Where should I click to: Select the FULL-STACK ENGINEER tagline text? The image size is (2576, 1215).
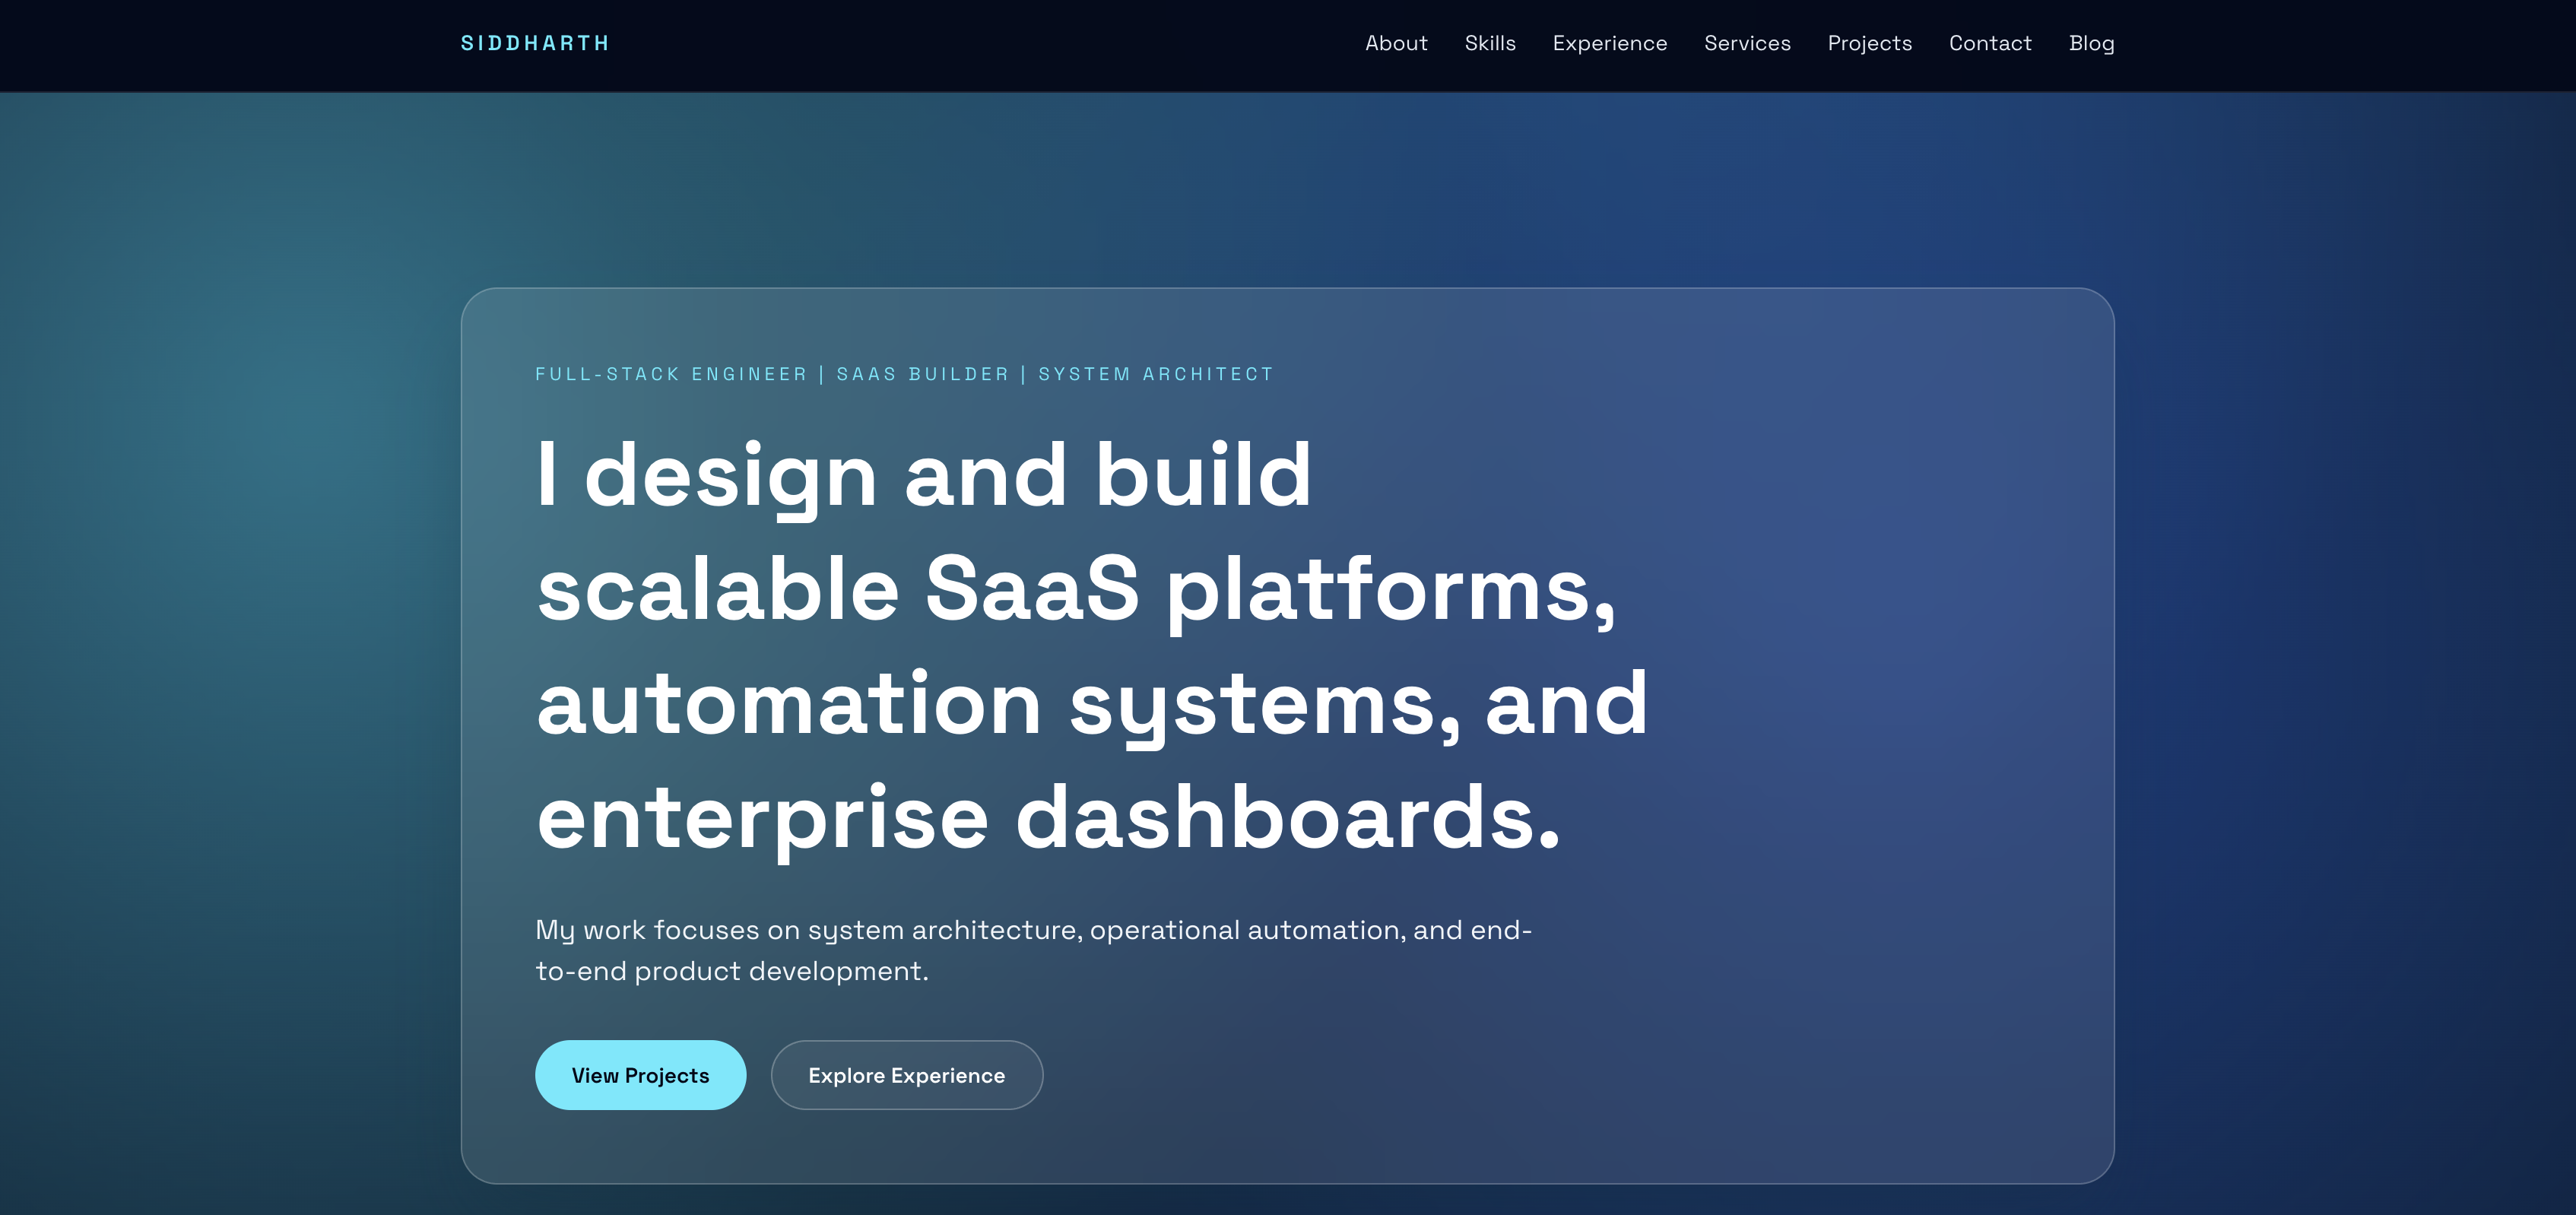pos(903,374)
